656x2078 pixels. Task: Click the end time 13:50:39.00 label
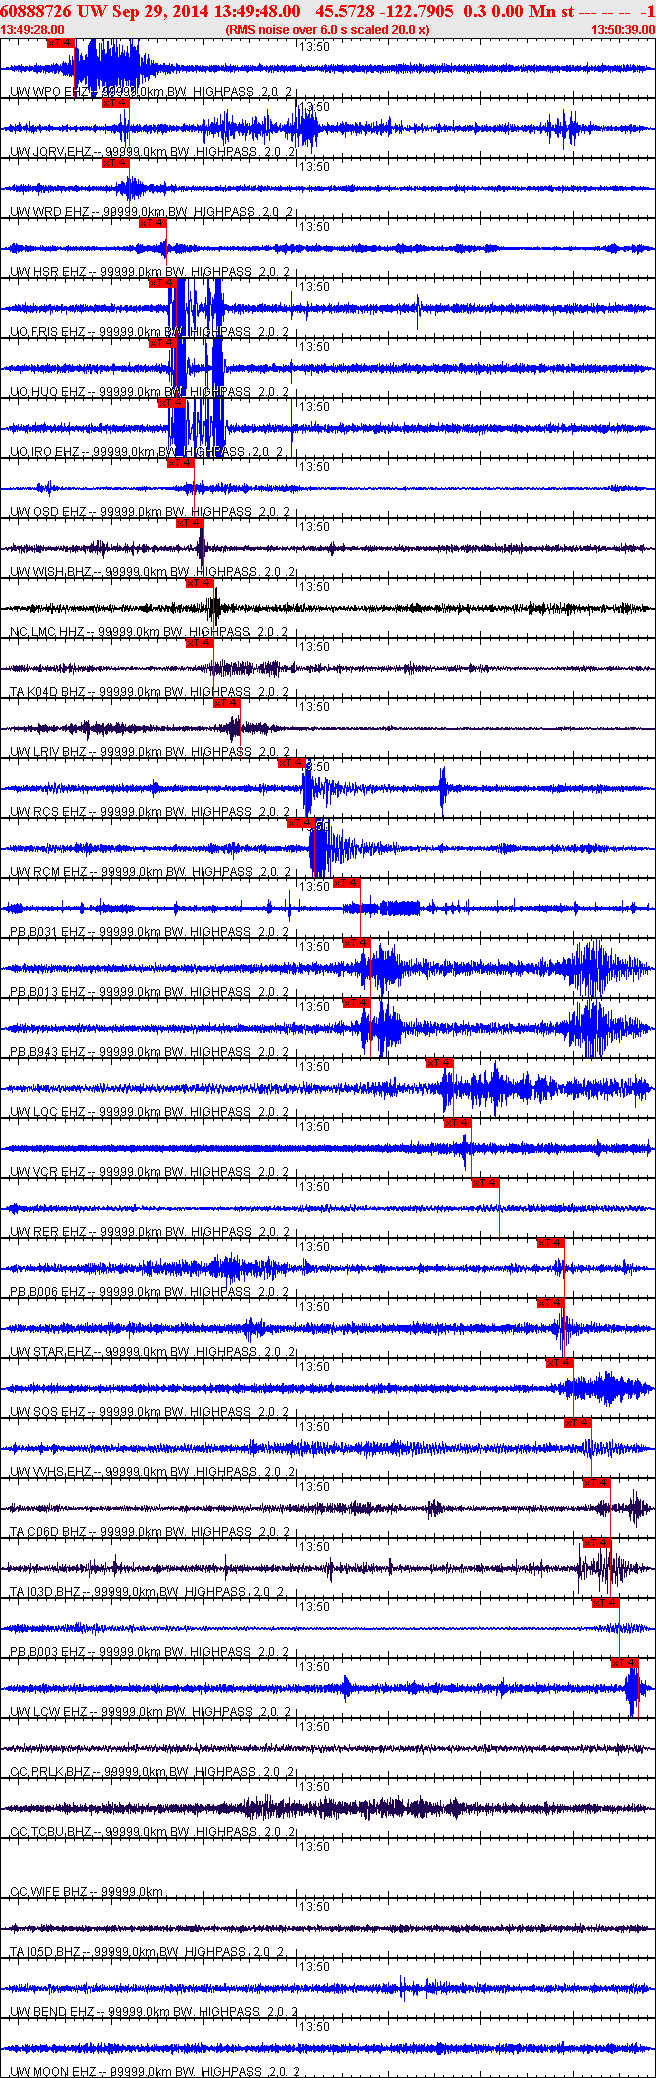coord(623,30)
